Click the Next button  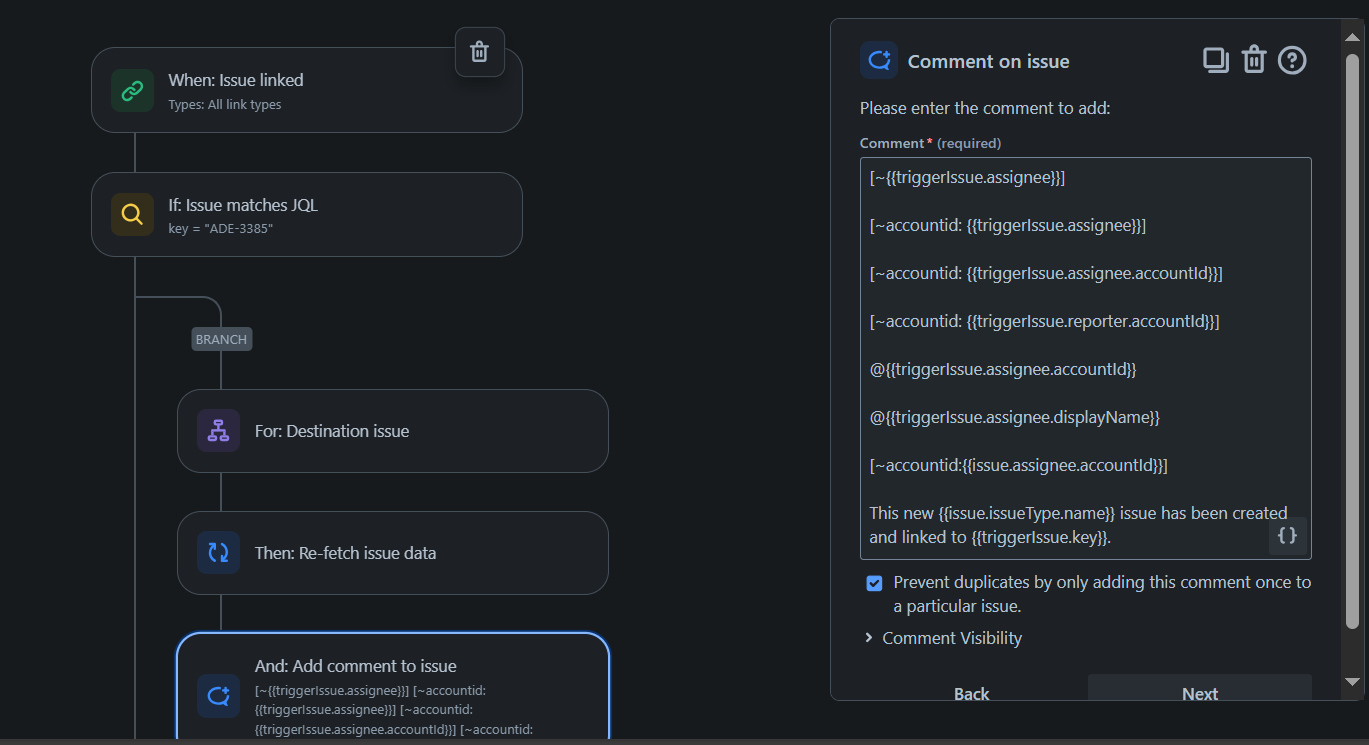(x=1200, y=688)
